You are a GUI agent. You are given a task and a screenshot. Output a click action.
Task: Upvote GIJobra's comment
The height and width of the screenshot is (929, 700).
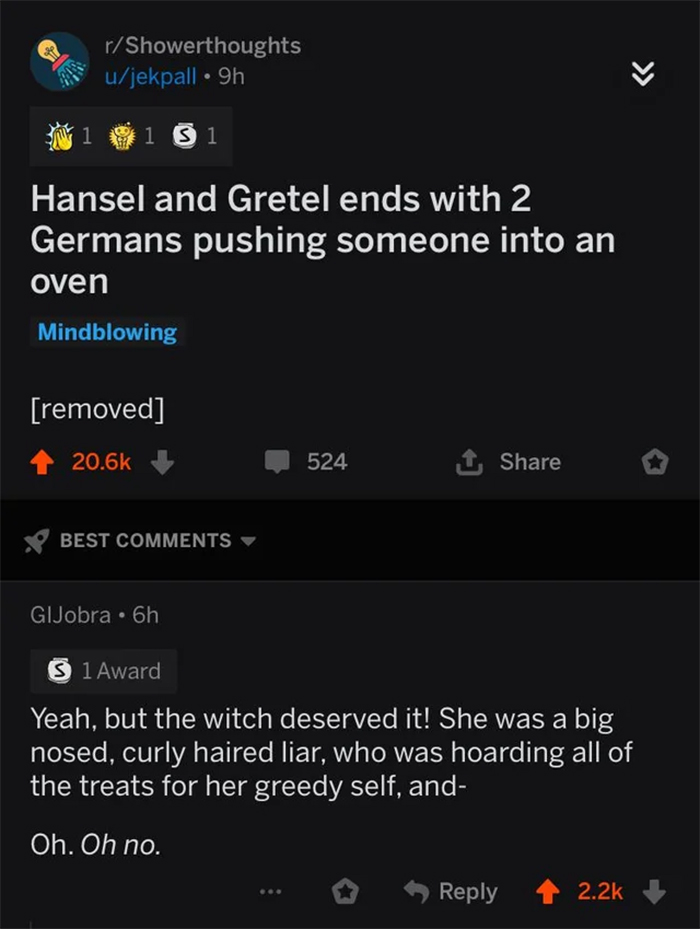546,891
